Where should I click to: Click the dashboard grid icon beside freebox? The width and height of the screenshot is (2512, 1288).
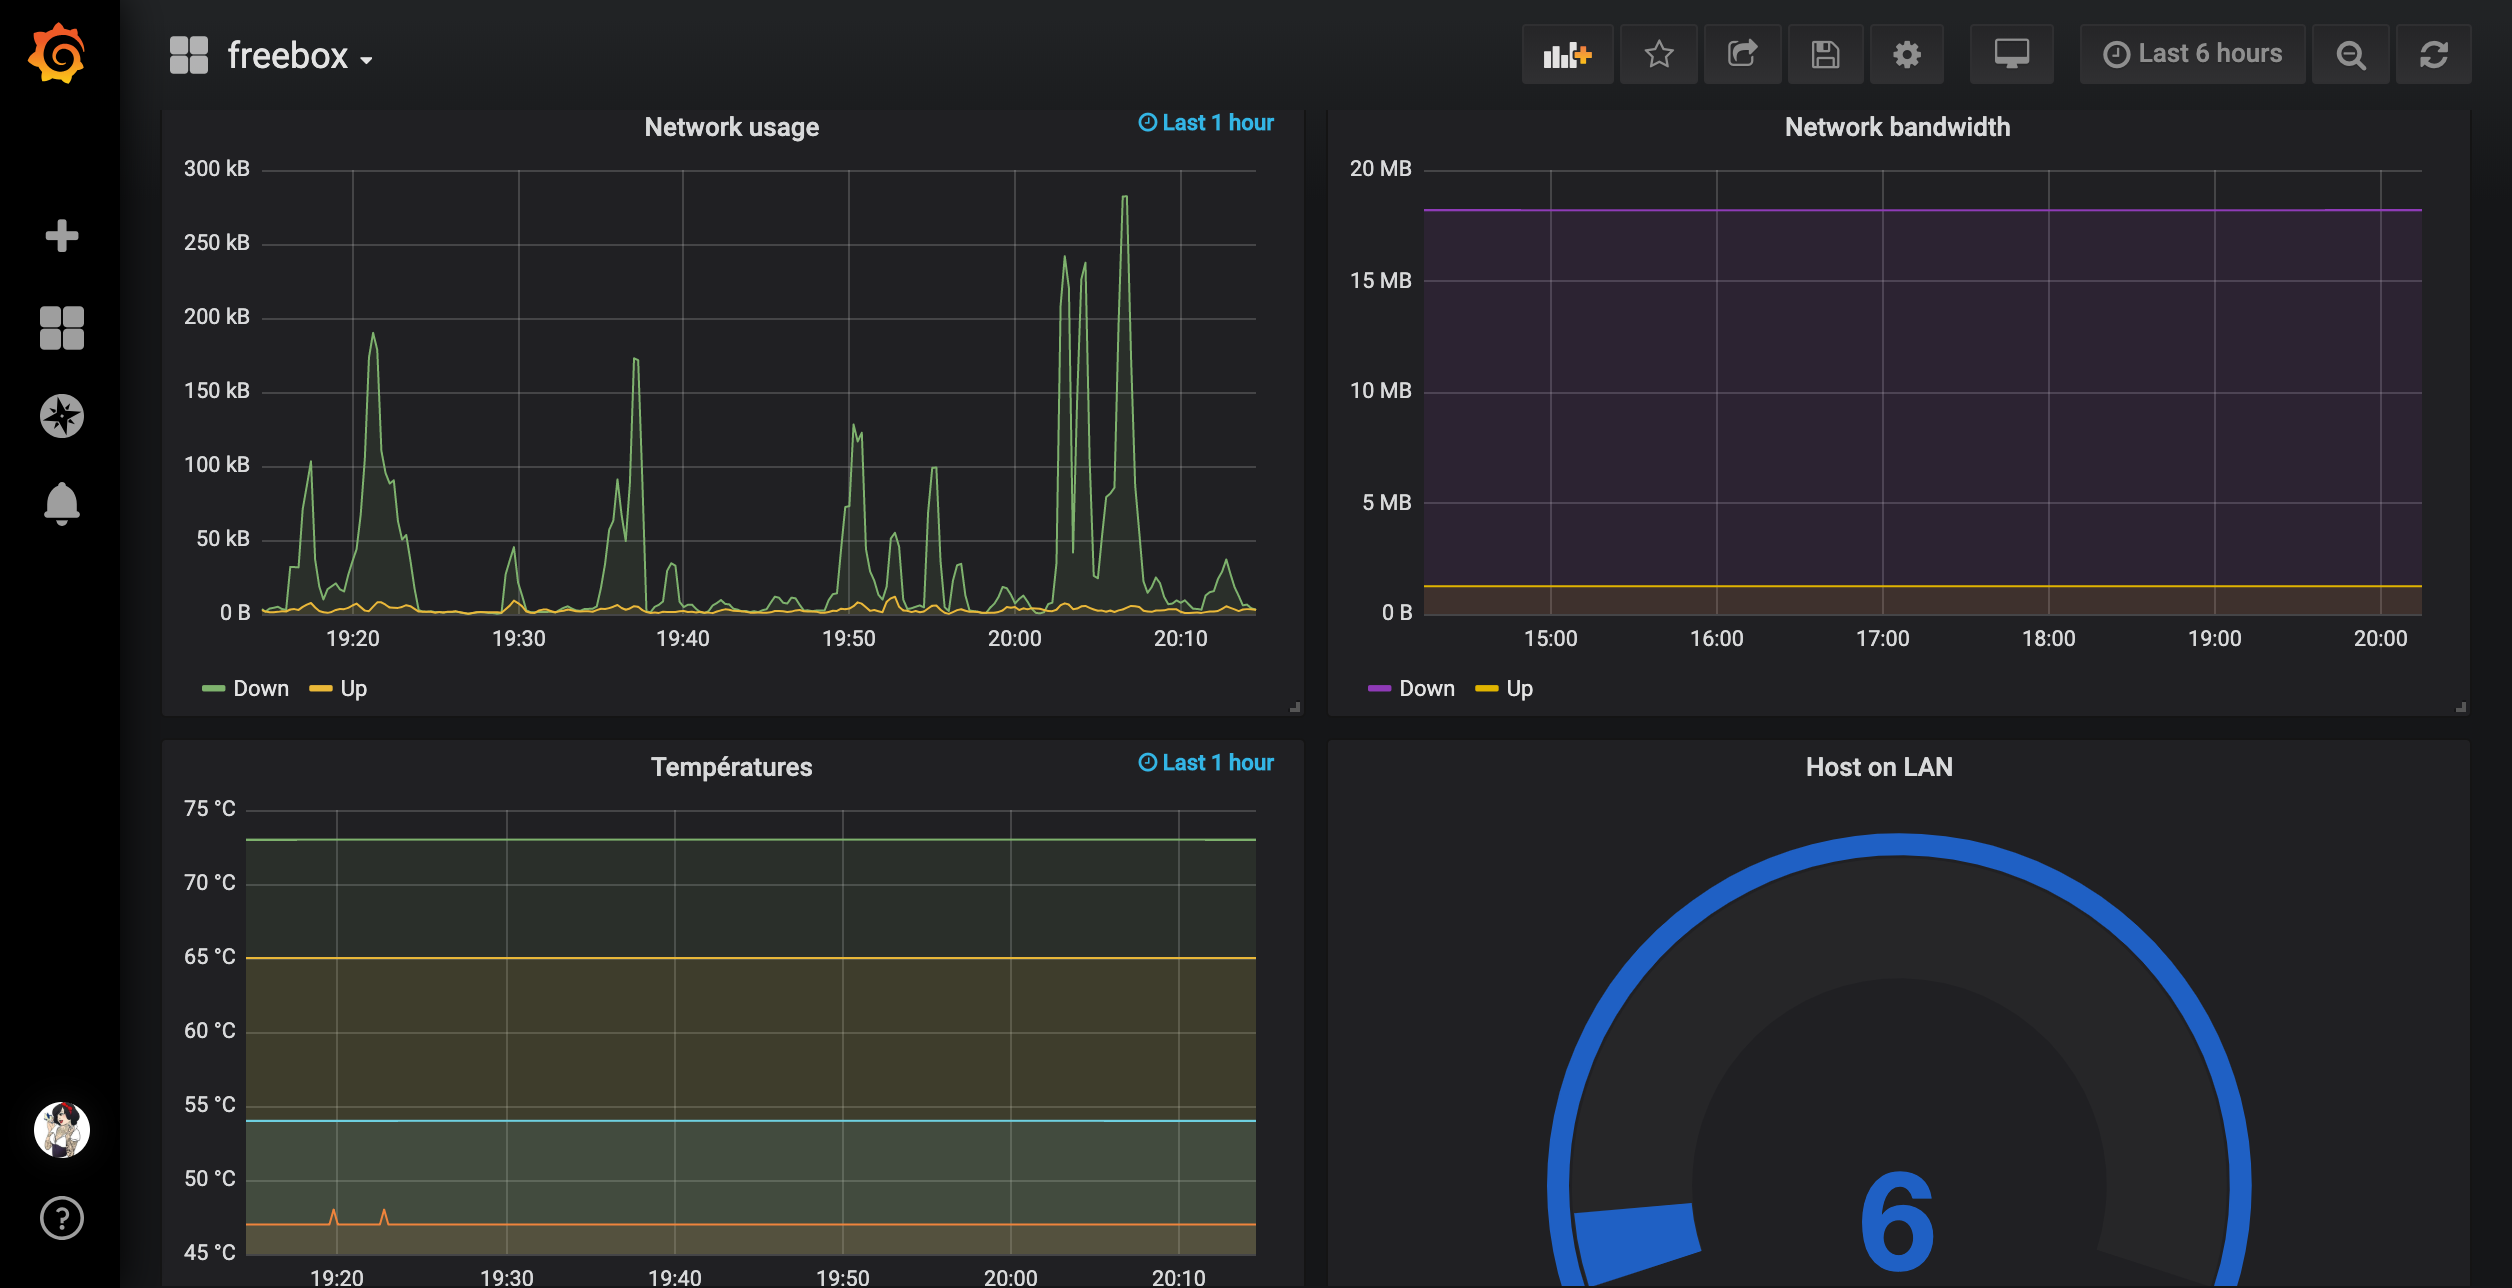pyautogui.click(x=189, y=55)
